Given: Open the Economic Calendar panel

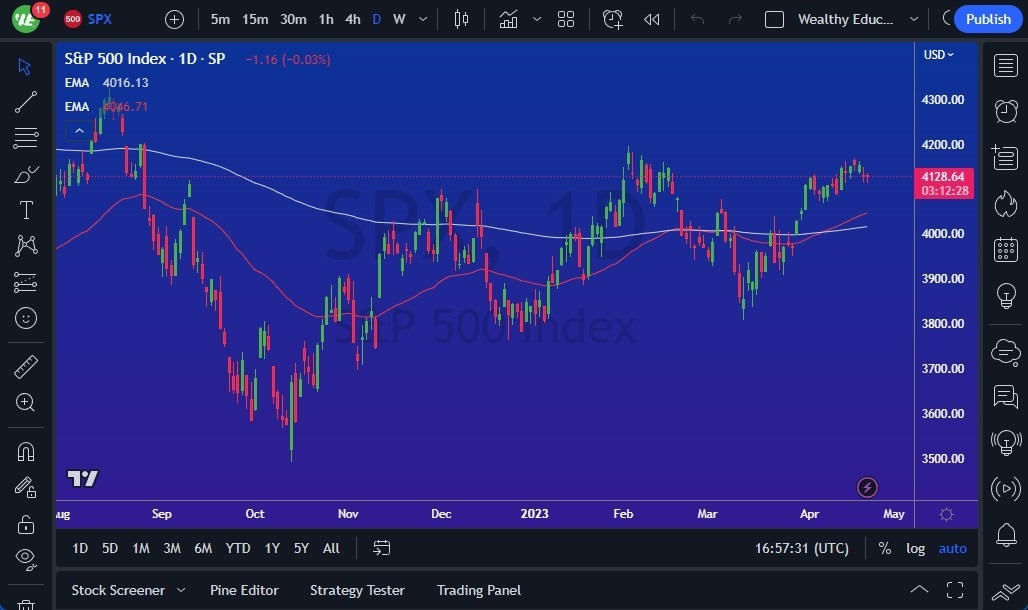Looking at the screenshot, I should pyautogui.click(x=1005, y=249).
